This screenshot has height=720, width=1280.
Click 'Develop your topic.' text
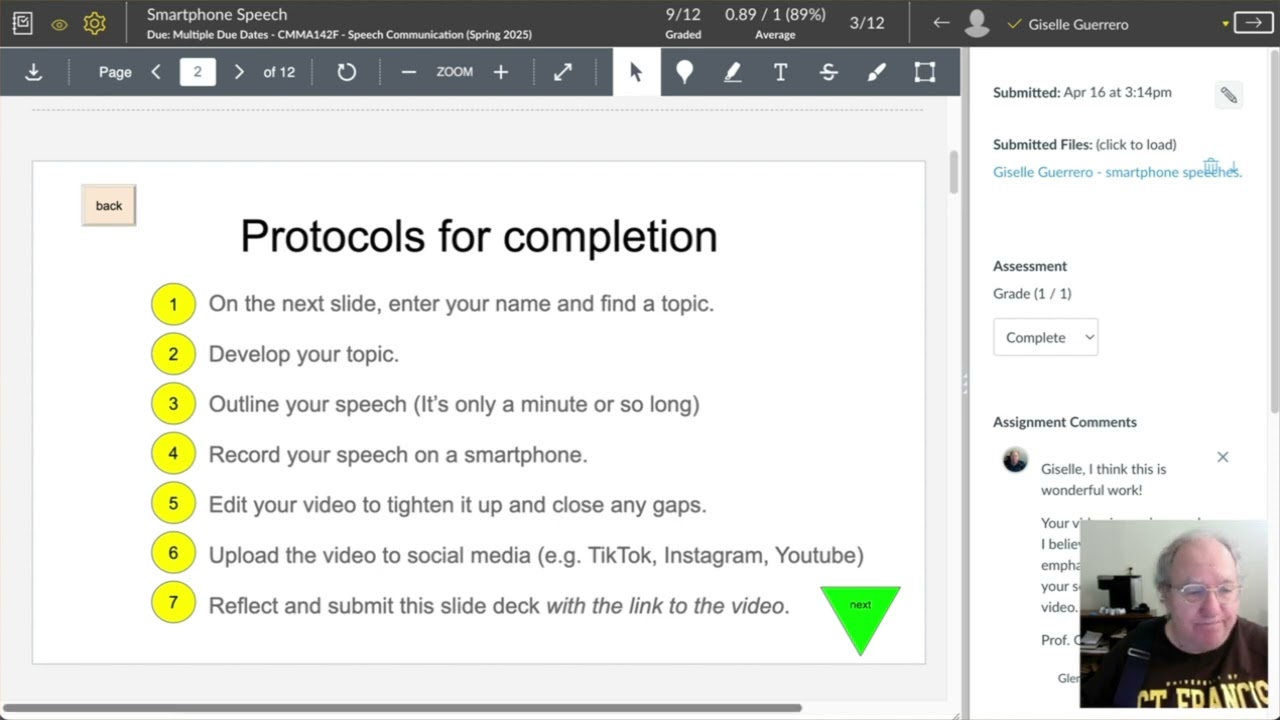pos(304,354)
